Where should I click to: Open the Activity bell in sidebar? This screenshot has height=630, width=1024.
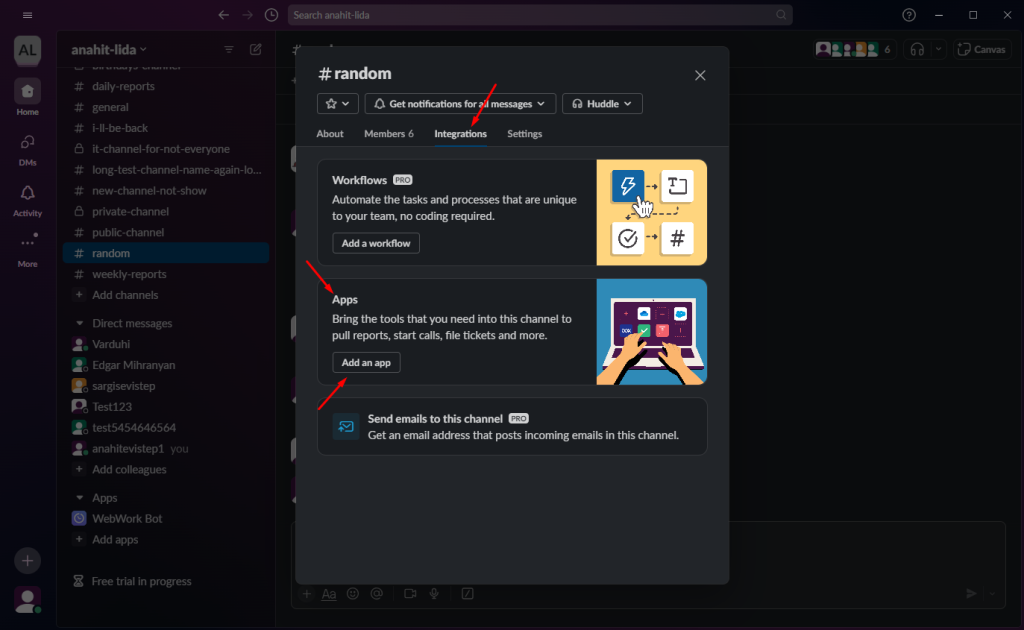point(27,200)
